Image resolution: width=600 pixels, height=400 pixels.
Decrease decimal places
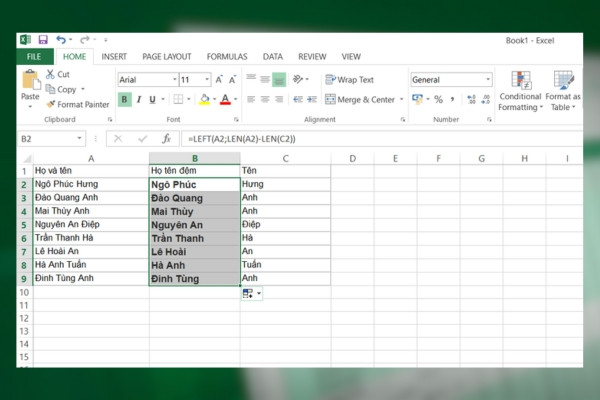(x=486, y=100)
